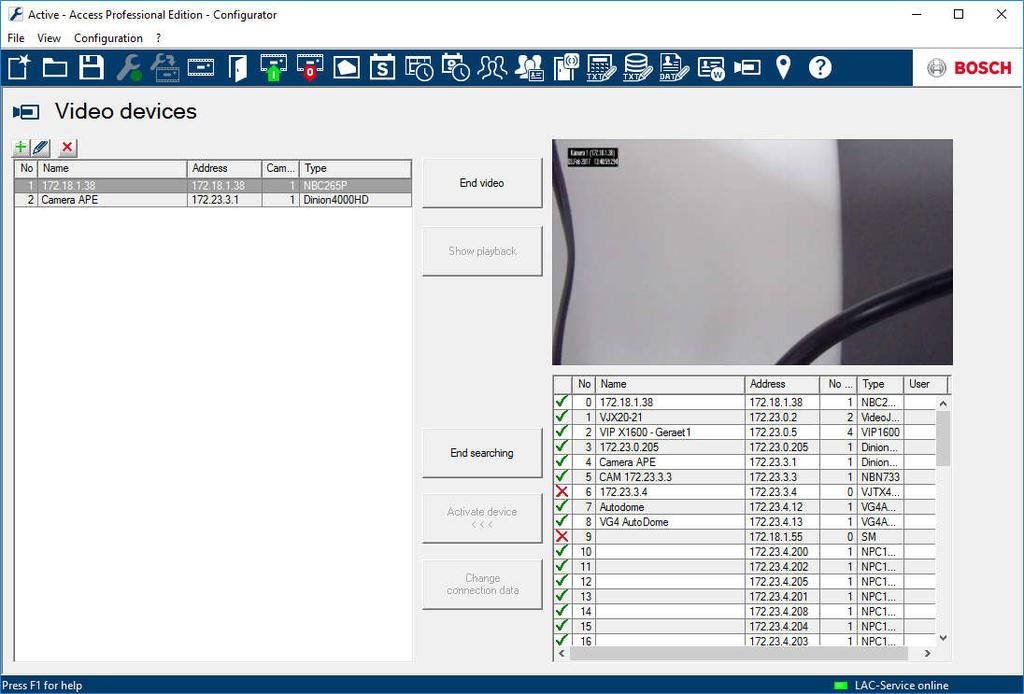
Task: Delete video device with the red X
Action: [67, 148]
